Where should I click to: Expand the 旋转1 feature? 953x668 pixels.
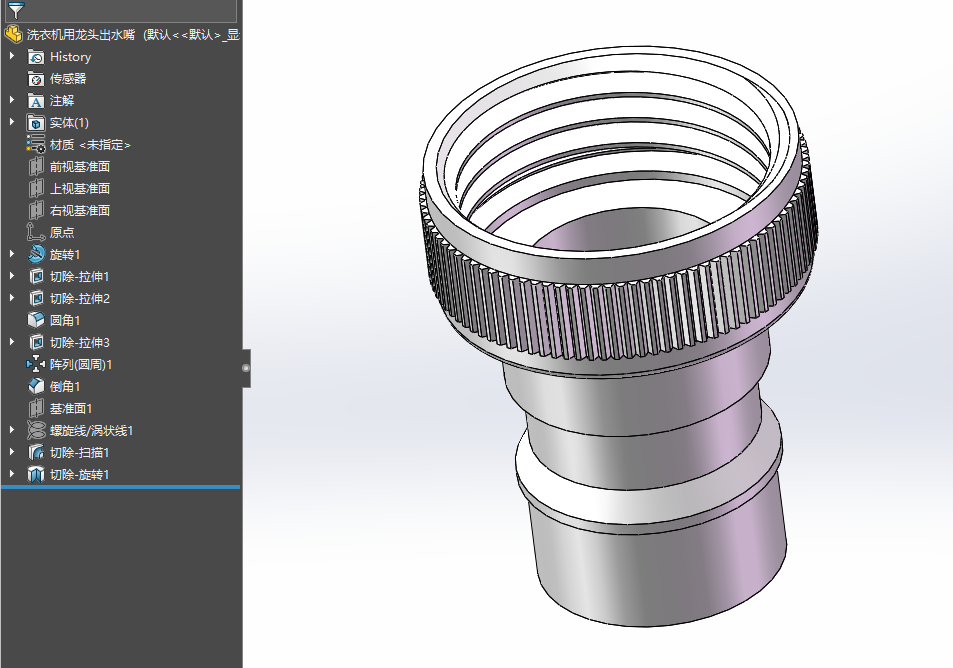click(12, 253)
